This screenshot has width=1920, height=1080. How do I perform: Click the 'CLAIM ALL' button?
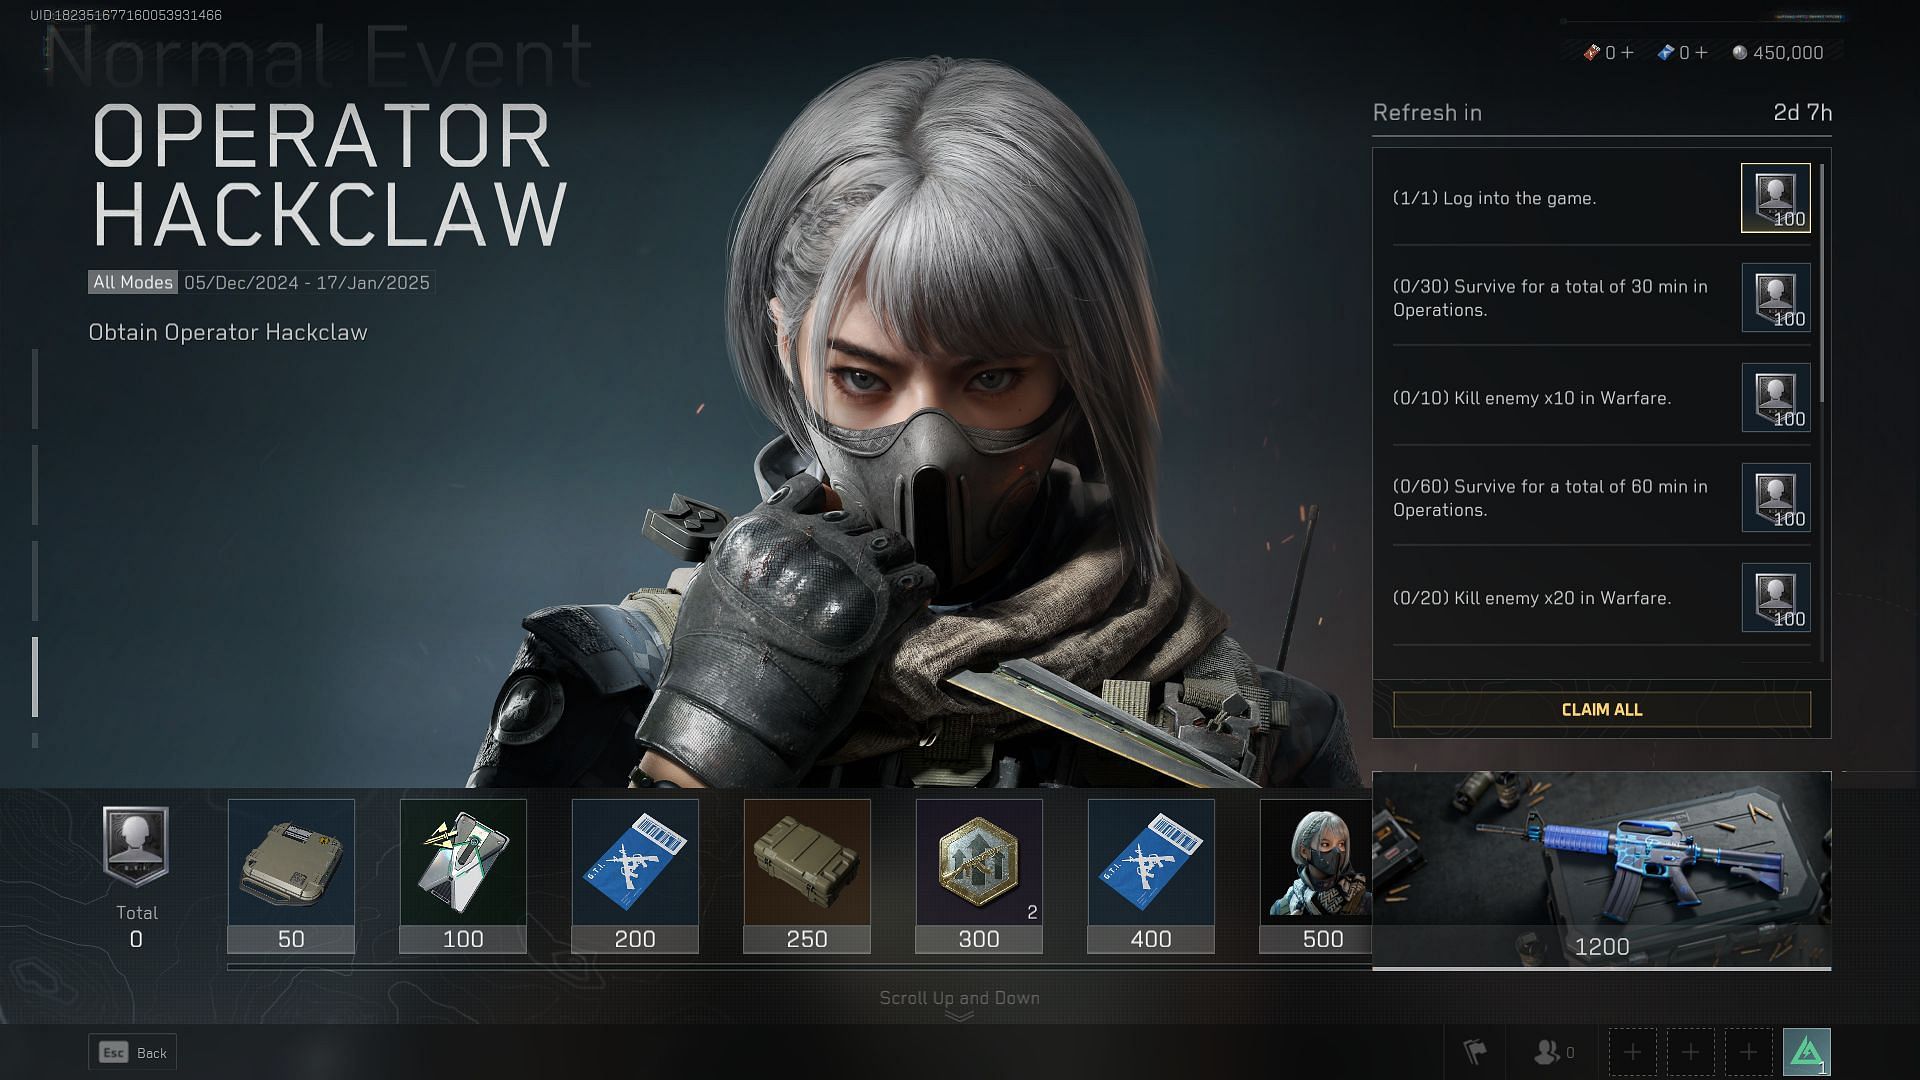pos(1602,709)
